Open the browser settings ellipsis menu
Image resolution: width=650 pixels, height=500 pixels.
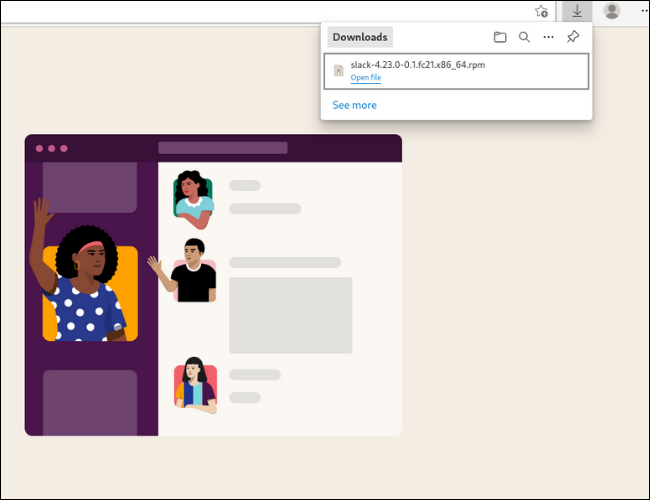click(x=641, y=11)
